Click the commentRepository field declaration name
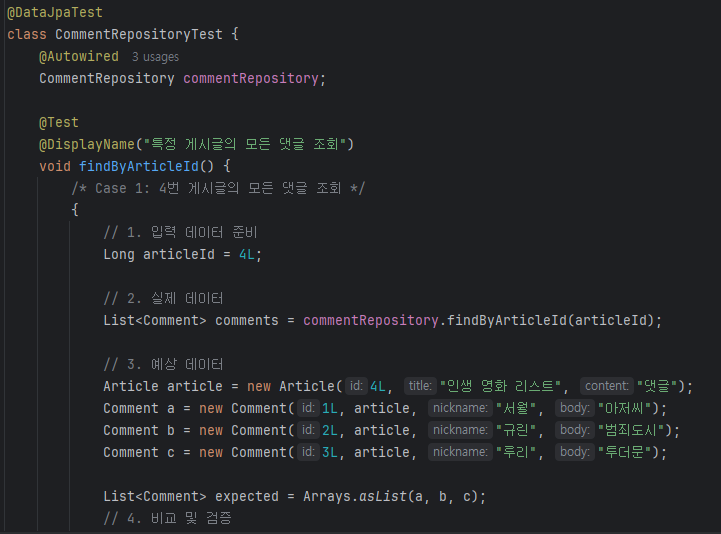Viewport: 721px width, 534px height. point(251,78)
